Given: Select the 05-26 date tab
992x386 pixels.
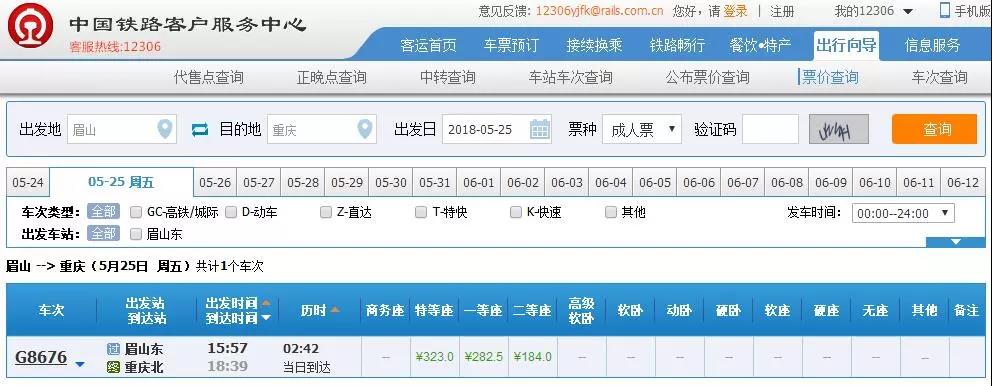Looking at the screenshot, I should pyautogui.click(x=215, y=183).
